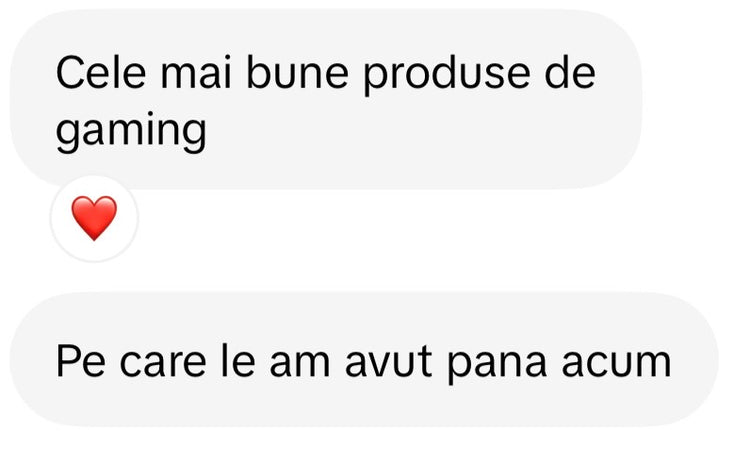
Task: Select the 'Pe care le am avut pana acum' message
Action: click(364, 360)
